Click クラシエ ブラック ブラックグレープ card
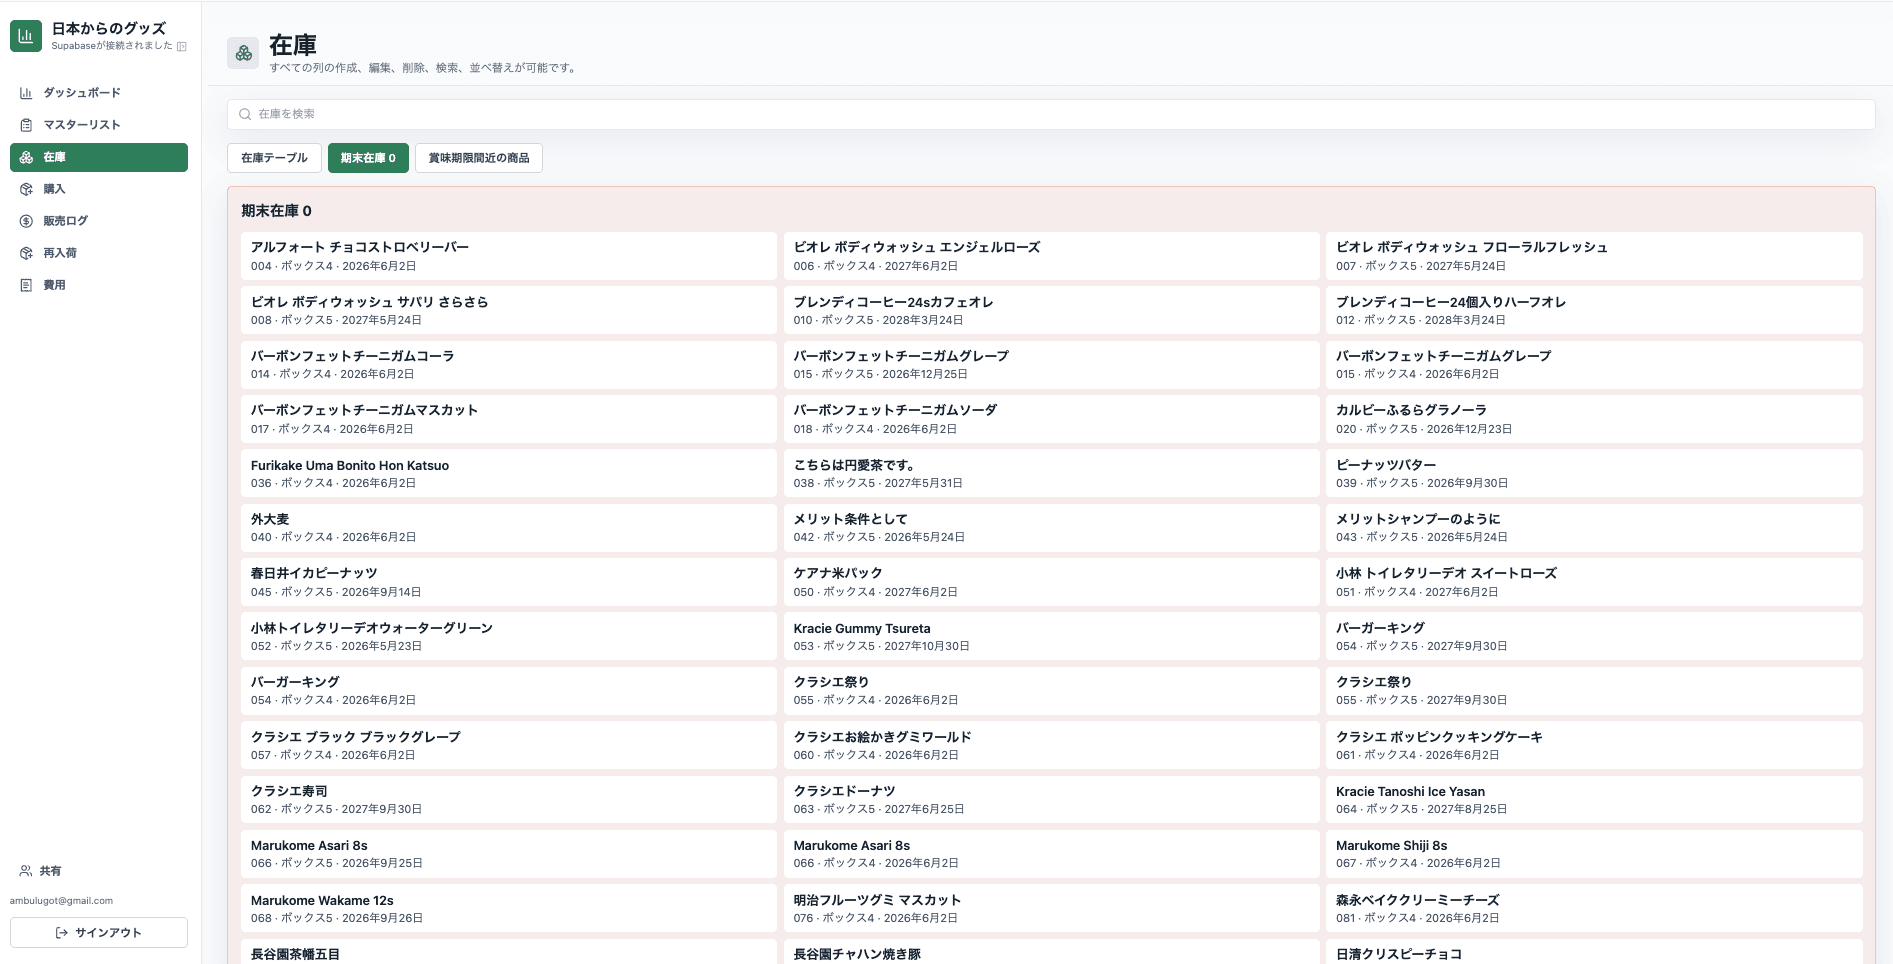1893x964 pixels. tap(508, 745)
